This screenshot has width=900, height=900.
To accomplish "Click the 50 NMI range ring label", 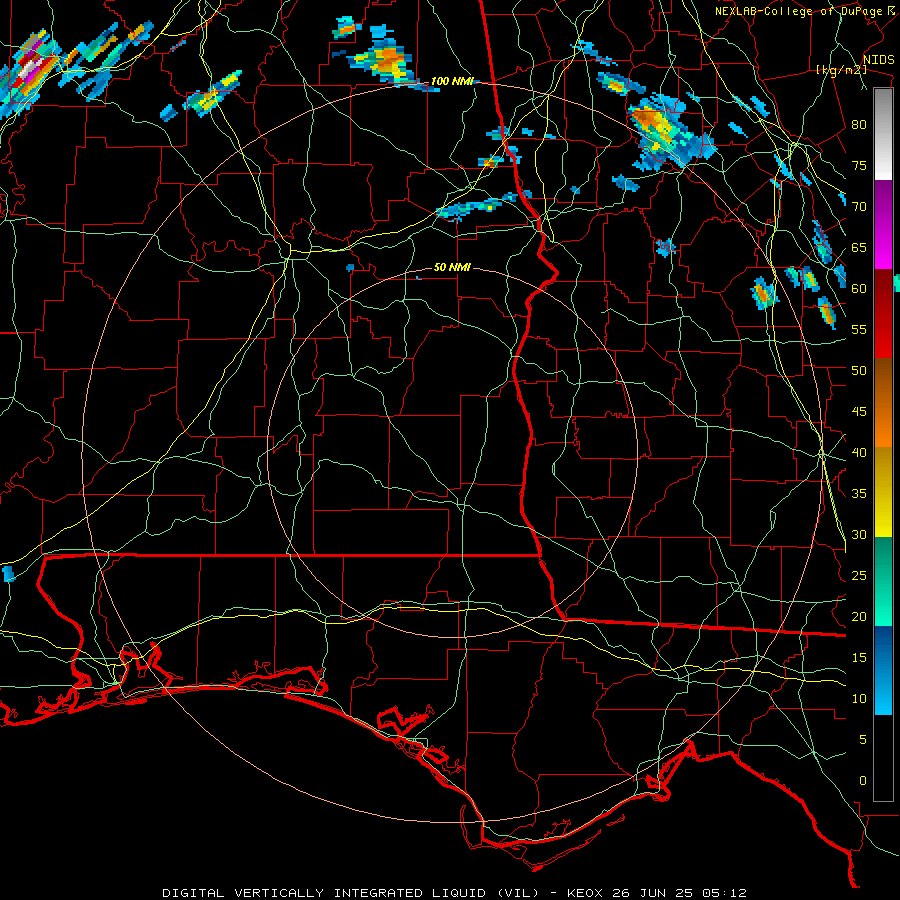I will [452, 267].
